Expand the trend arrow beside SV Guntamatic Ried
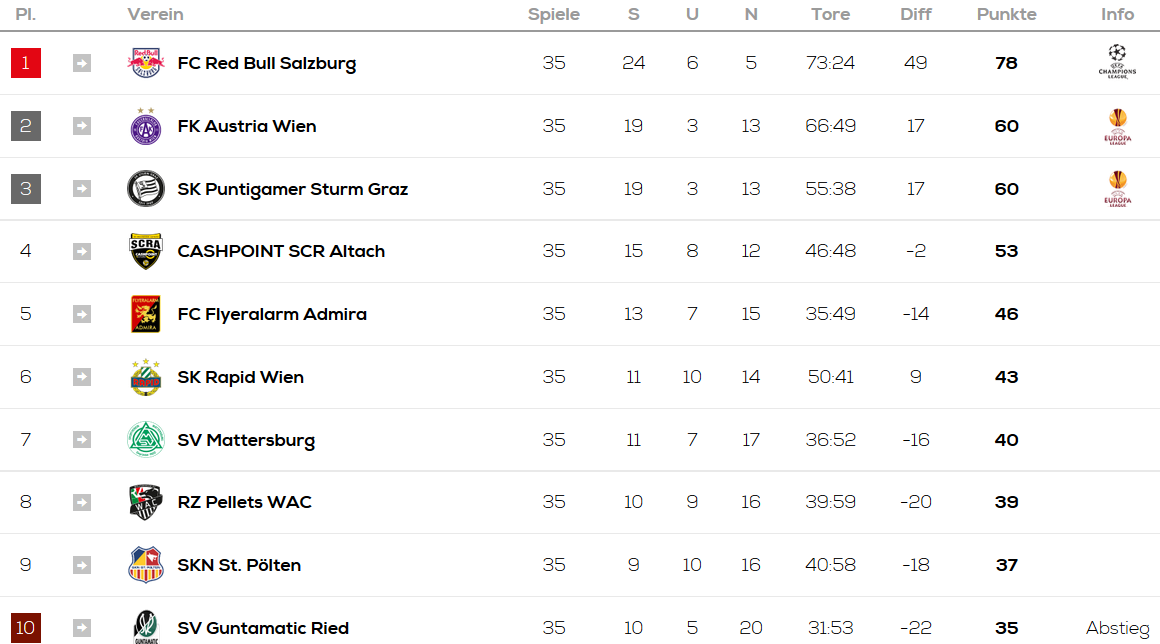The height and width of the screenshot is (644, 1160). click(81, 628)
